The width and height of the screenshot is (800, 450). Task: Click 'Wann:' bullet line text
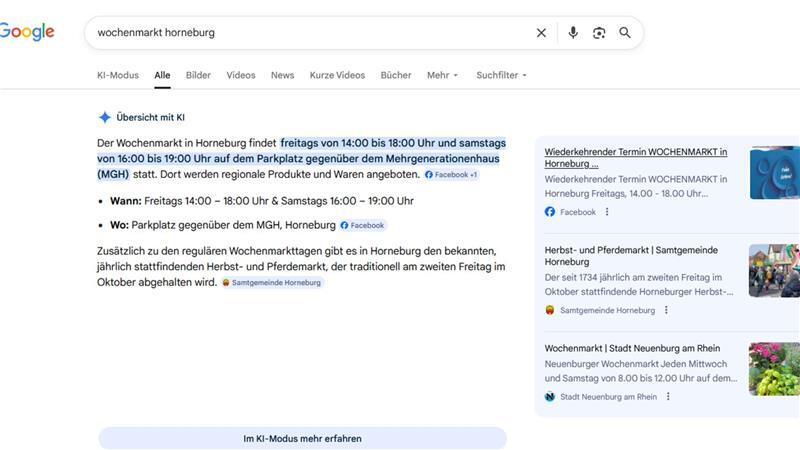point(262,201)
